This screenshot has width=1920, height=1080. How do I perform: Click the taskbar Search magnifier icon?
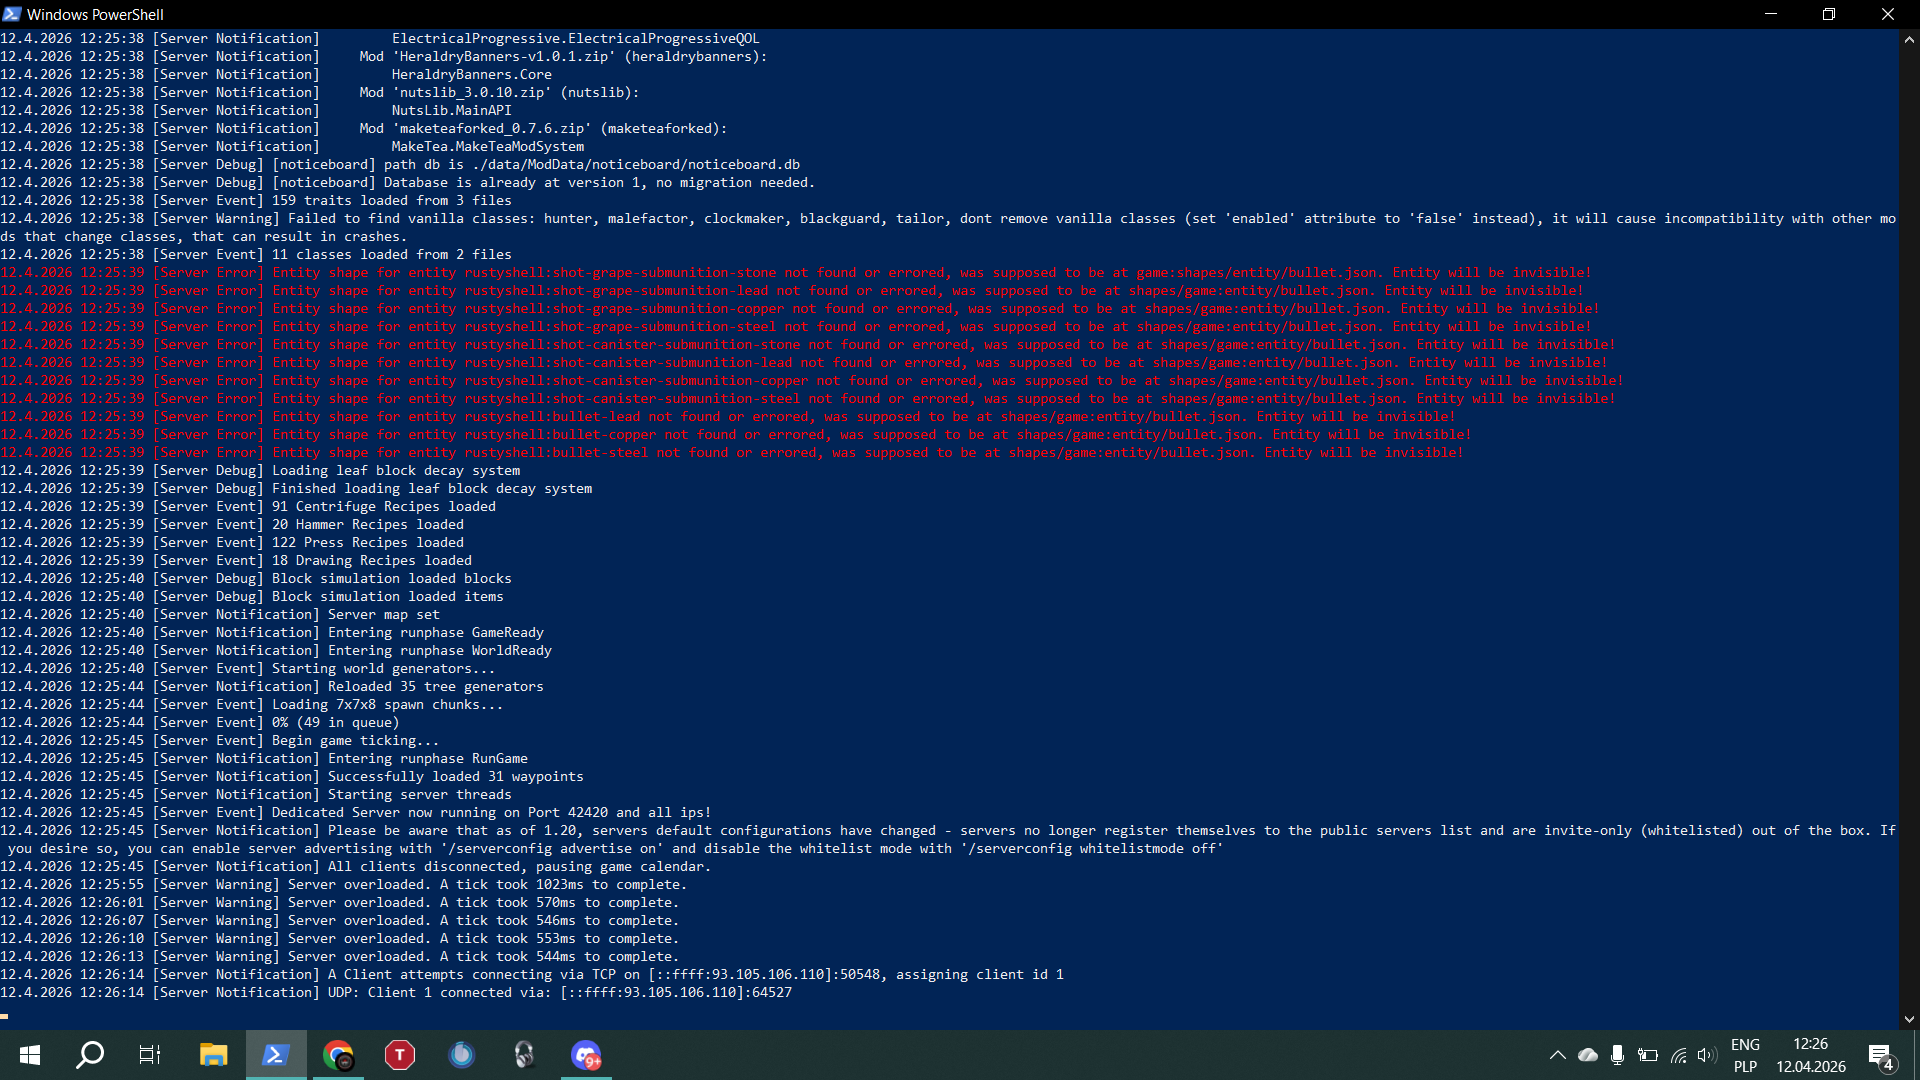(x=90, y=1055)
